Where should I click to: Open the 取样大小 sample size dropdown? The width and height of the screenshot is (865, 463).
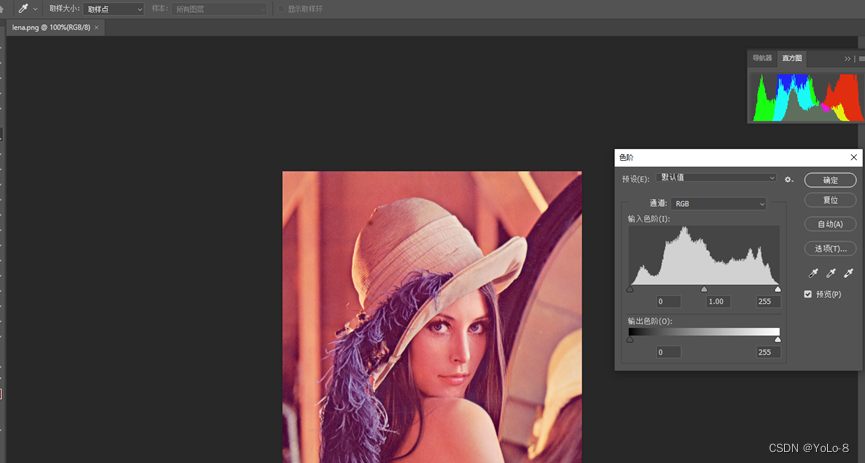click(x=114, y=9)
